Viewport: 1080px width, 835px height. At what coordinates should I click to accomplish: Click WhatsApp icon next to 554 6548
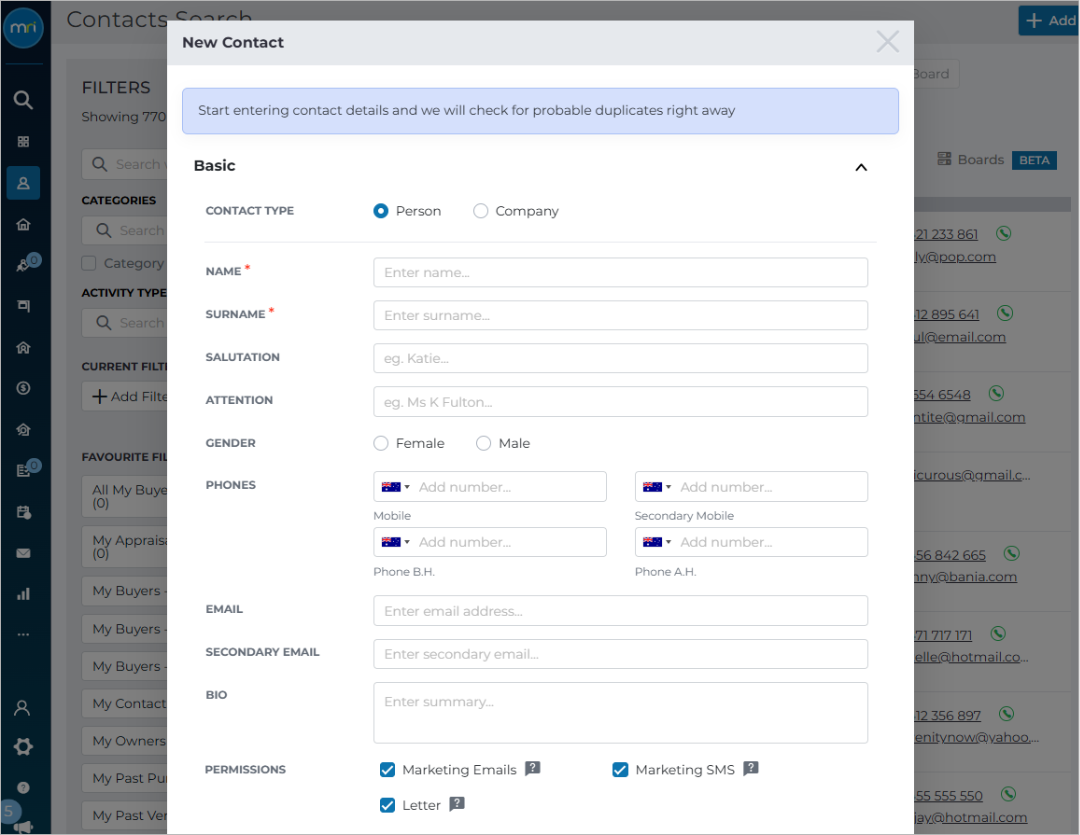tap(996, 393)
